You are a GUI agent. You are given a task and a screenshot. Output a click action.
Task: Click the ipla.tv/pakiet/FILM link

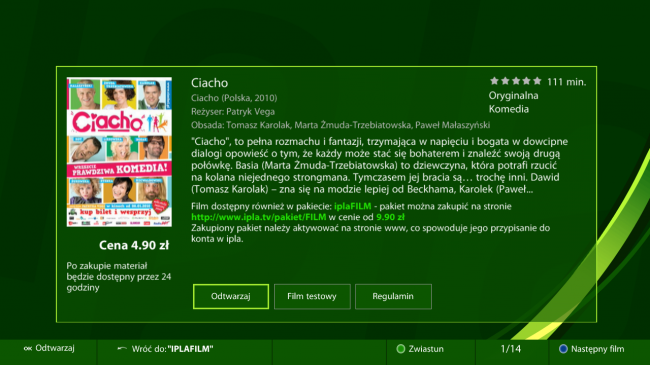pyautogui.click(x=259, y=217)
